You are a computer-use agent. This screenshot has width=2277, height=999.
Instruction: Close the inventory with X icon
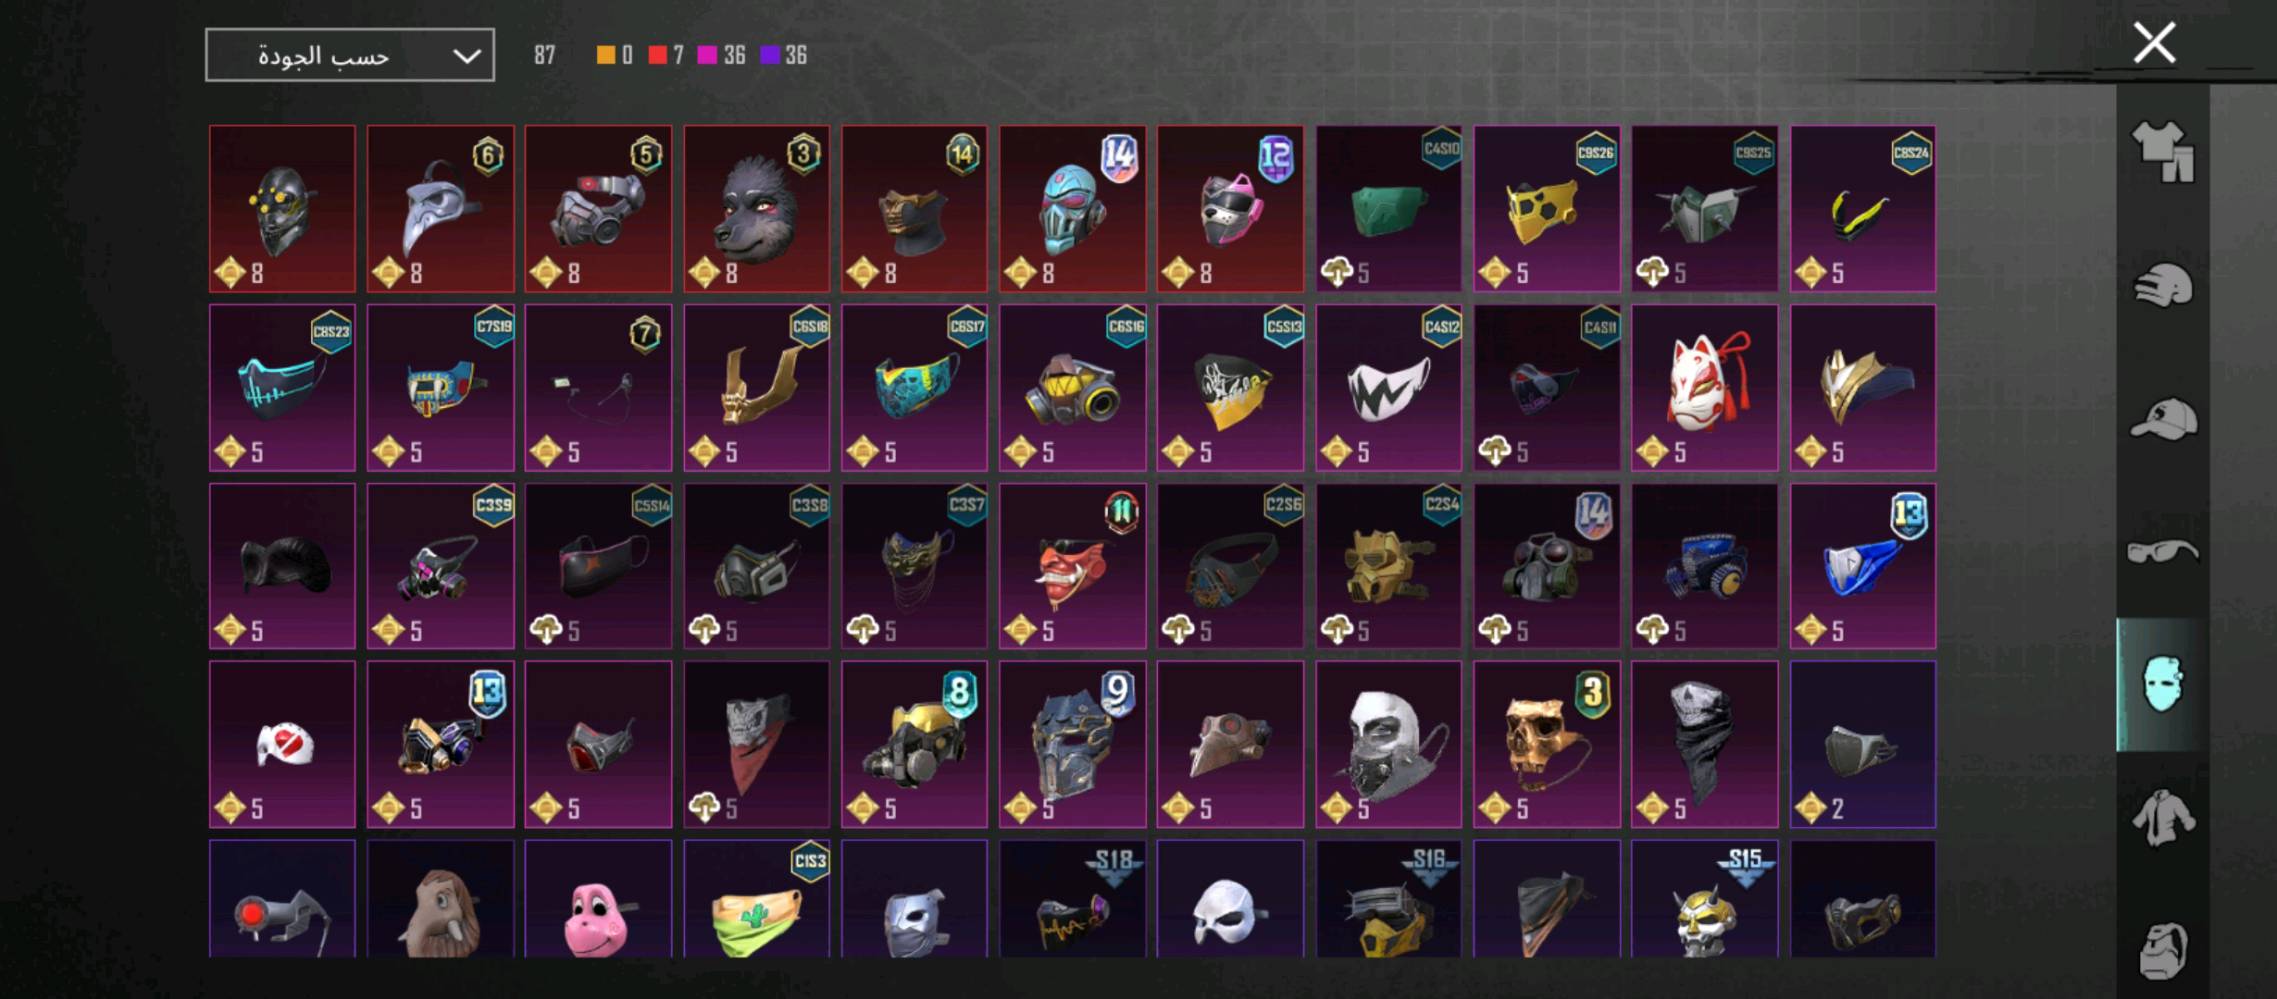pos(2154,43)
